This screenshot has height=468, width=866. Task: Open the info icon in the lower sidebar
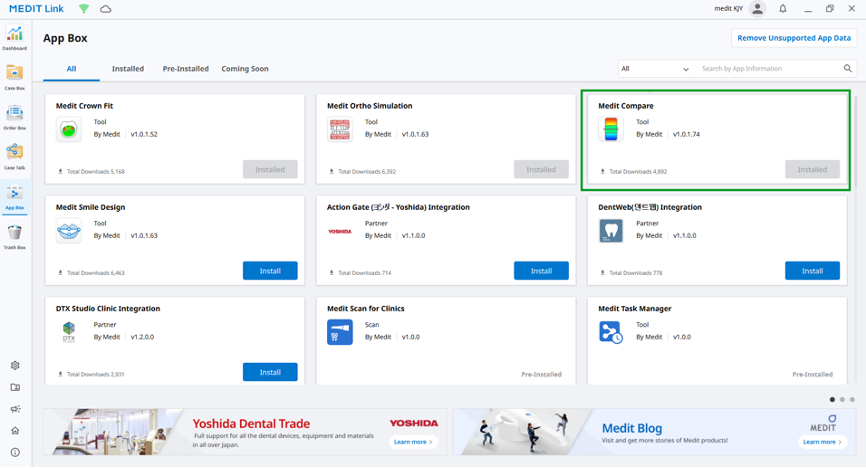point(15,452)
